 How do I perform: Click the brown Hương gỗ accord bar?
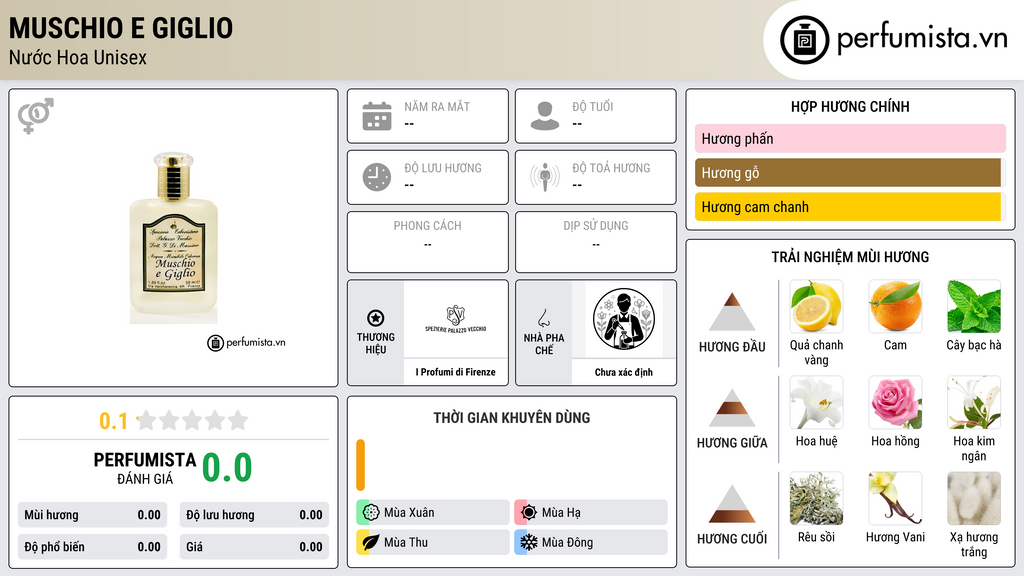coord(848,173)
